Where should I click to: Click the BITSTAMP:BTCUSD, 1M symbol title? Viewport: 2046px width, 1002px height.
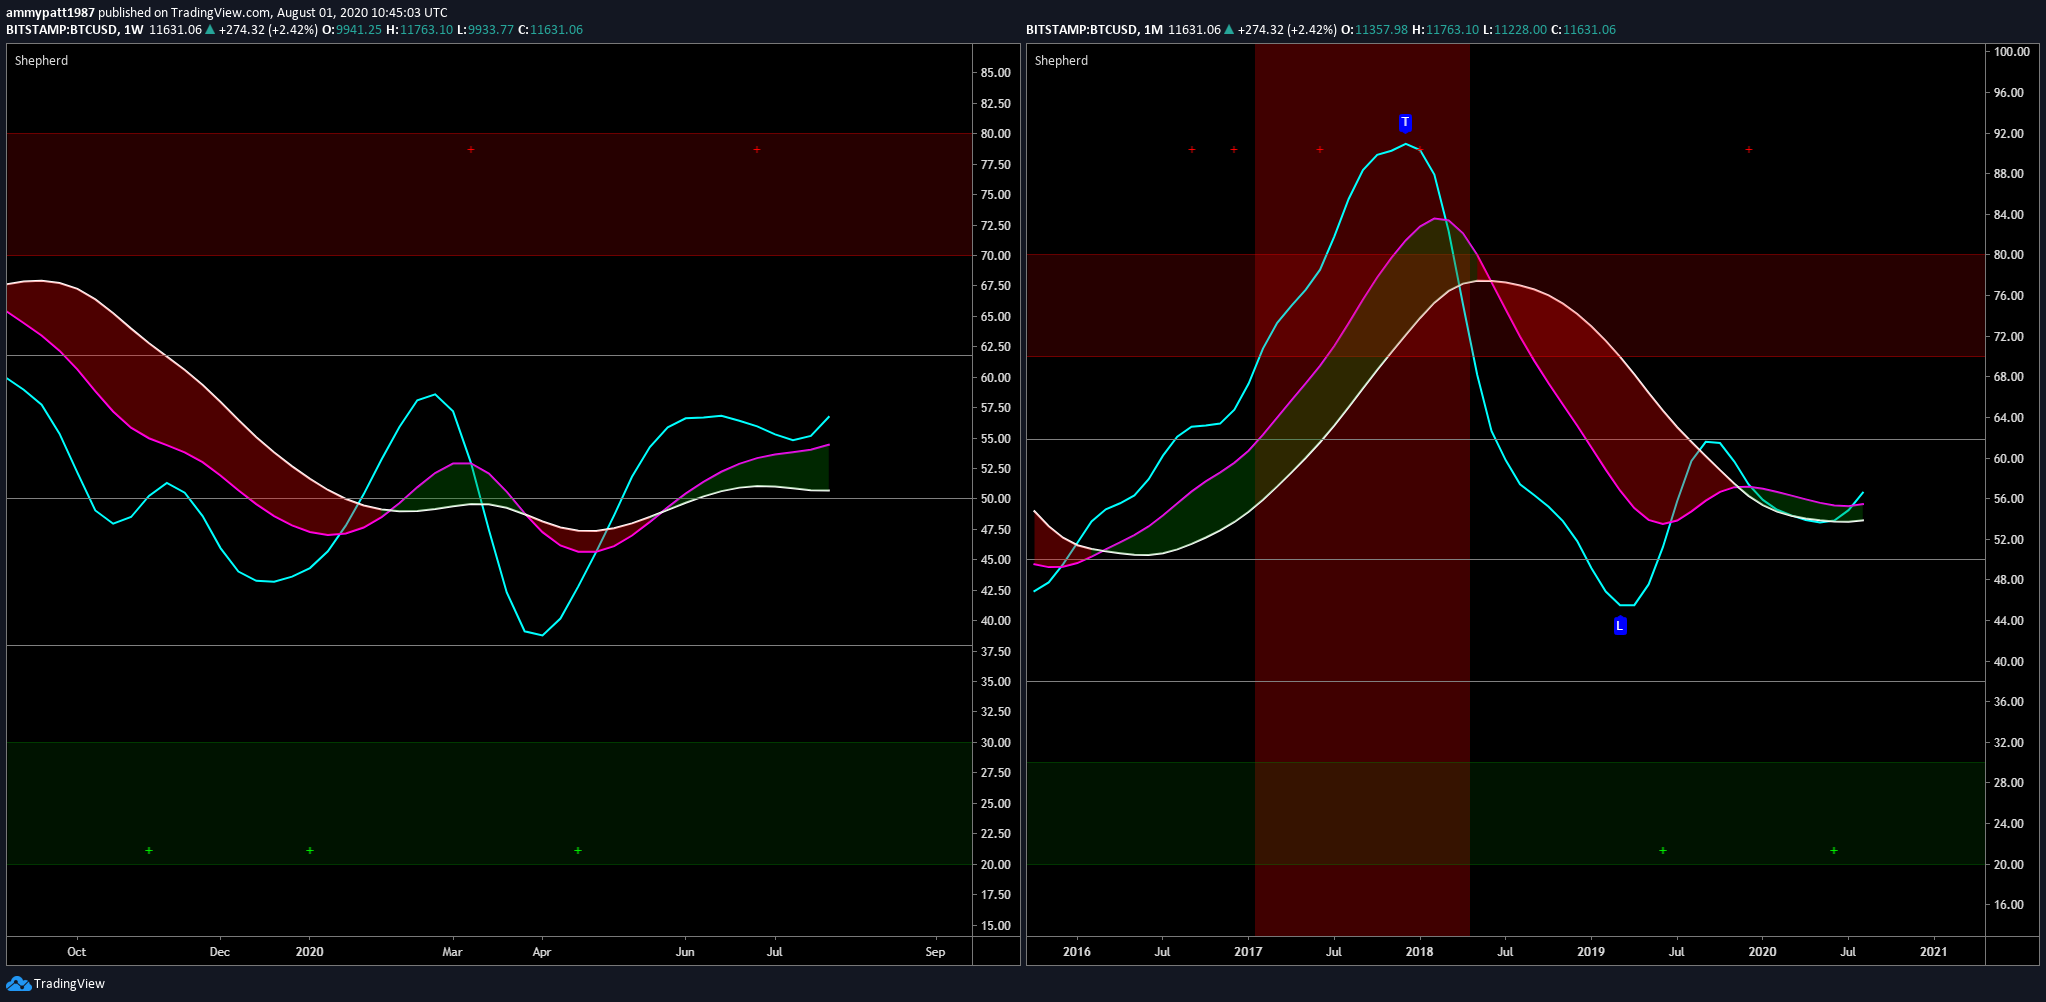pyautogui.click(x=1094, y=30)
